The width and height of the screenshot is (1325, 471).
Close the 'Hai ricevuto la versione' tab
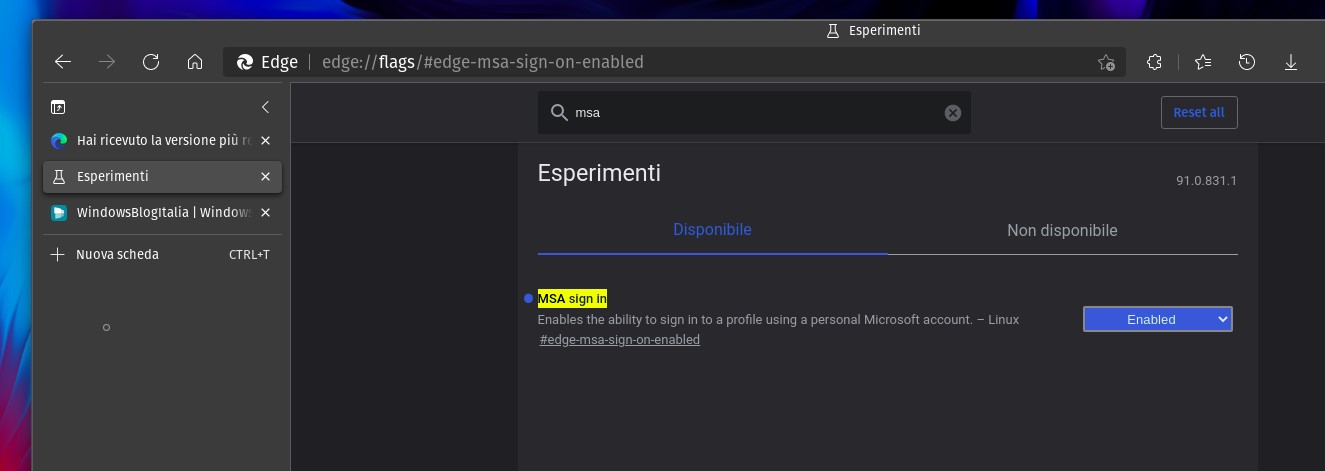point(265,141)
